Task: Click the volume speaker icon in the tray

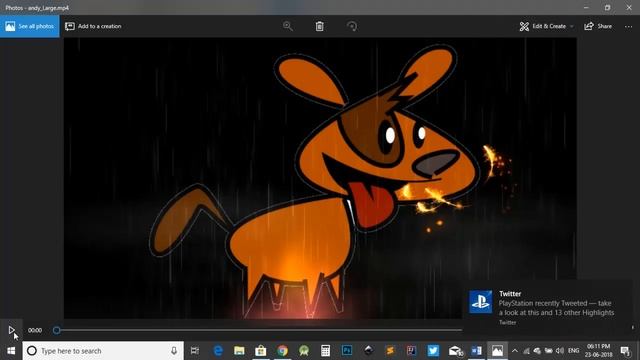Action: click(x=560, y=351)
